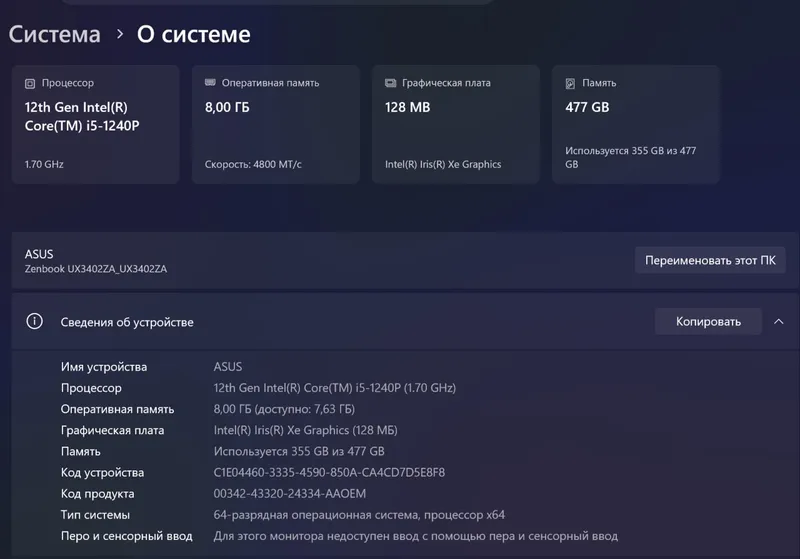Go back to Система in breadcrumb

(x=55, y=35)
